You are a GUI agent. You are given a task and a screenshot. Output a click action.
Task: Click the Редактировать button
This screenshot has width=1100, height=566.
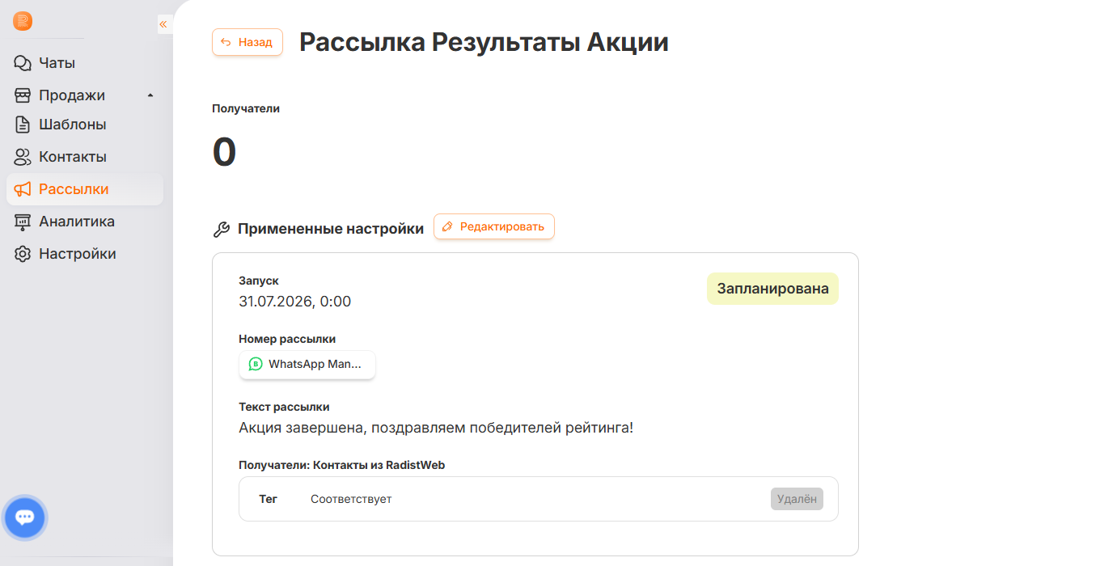click(x=494, y=227)
